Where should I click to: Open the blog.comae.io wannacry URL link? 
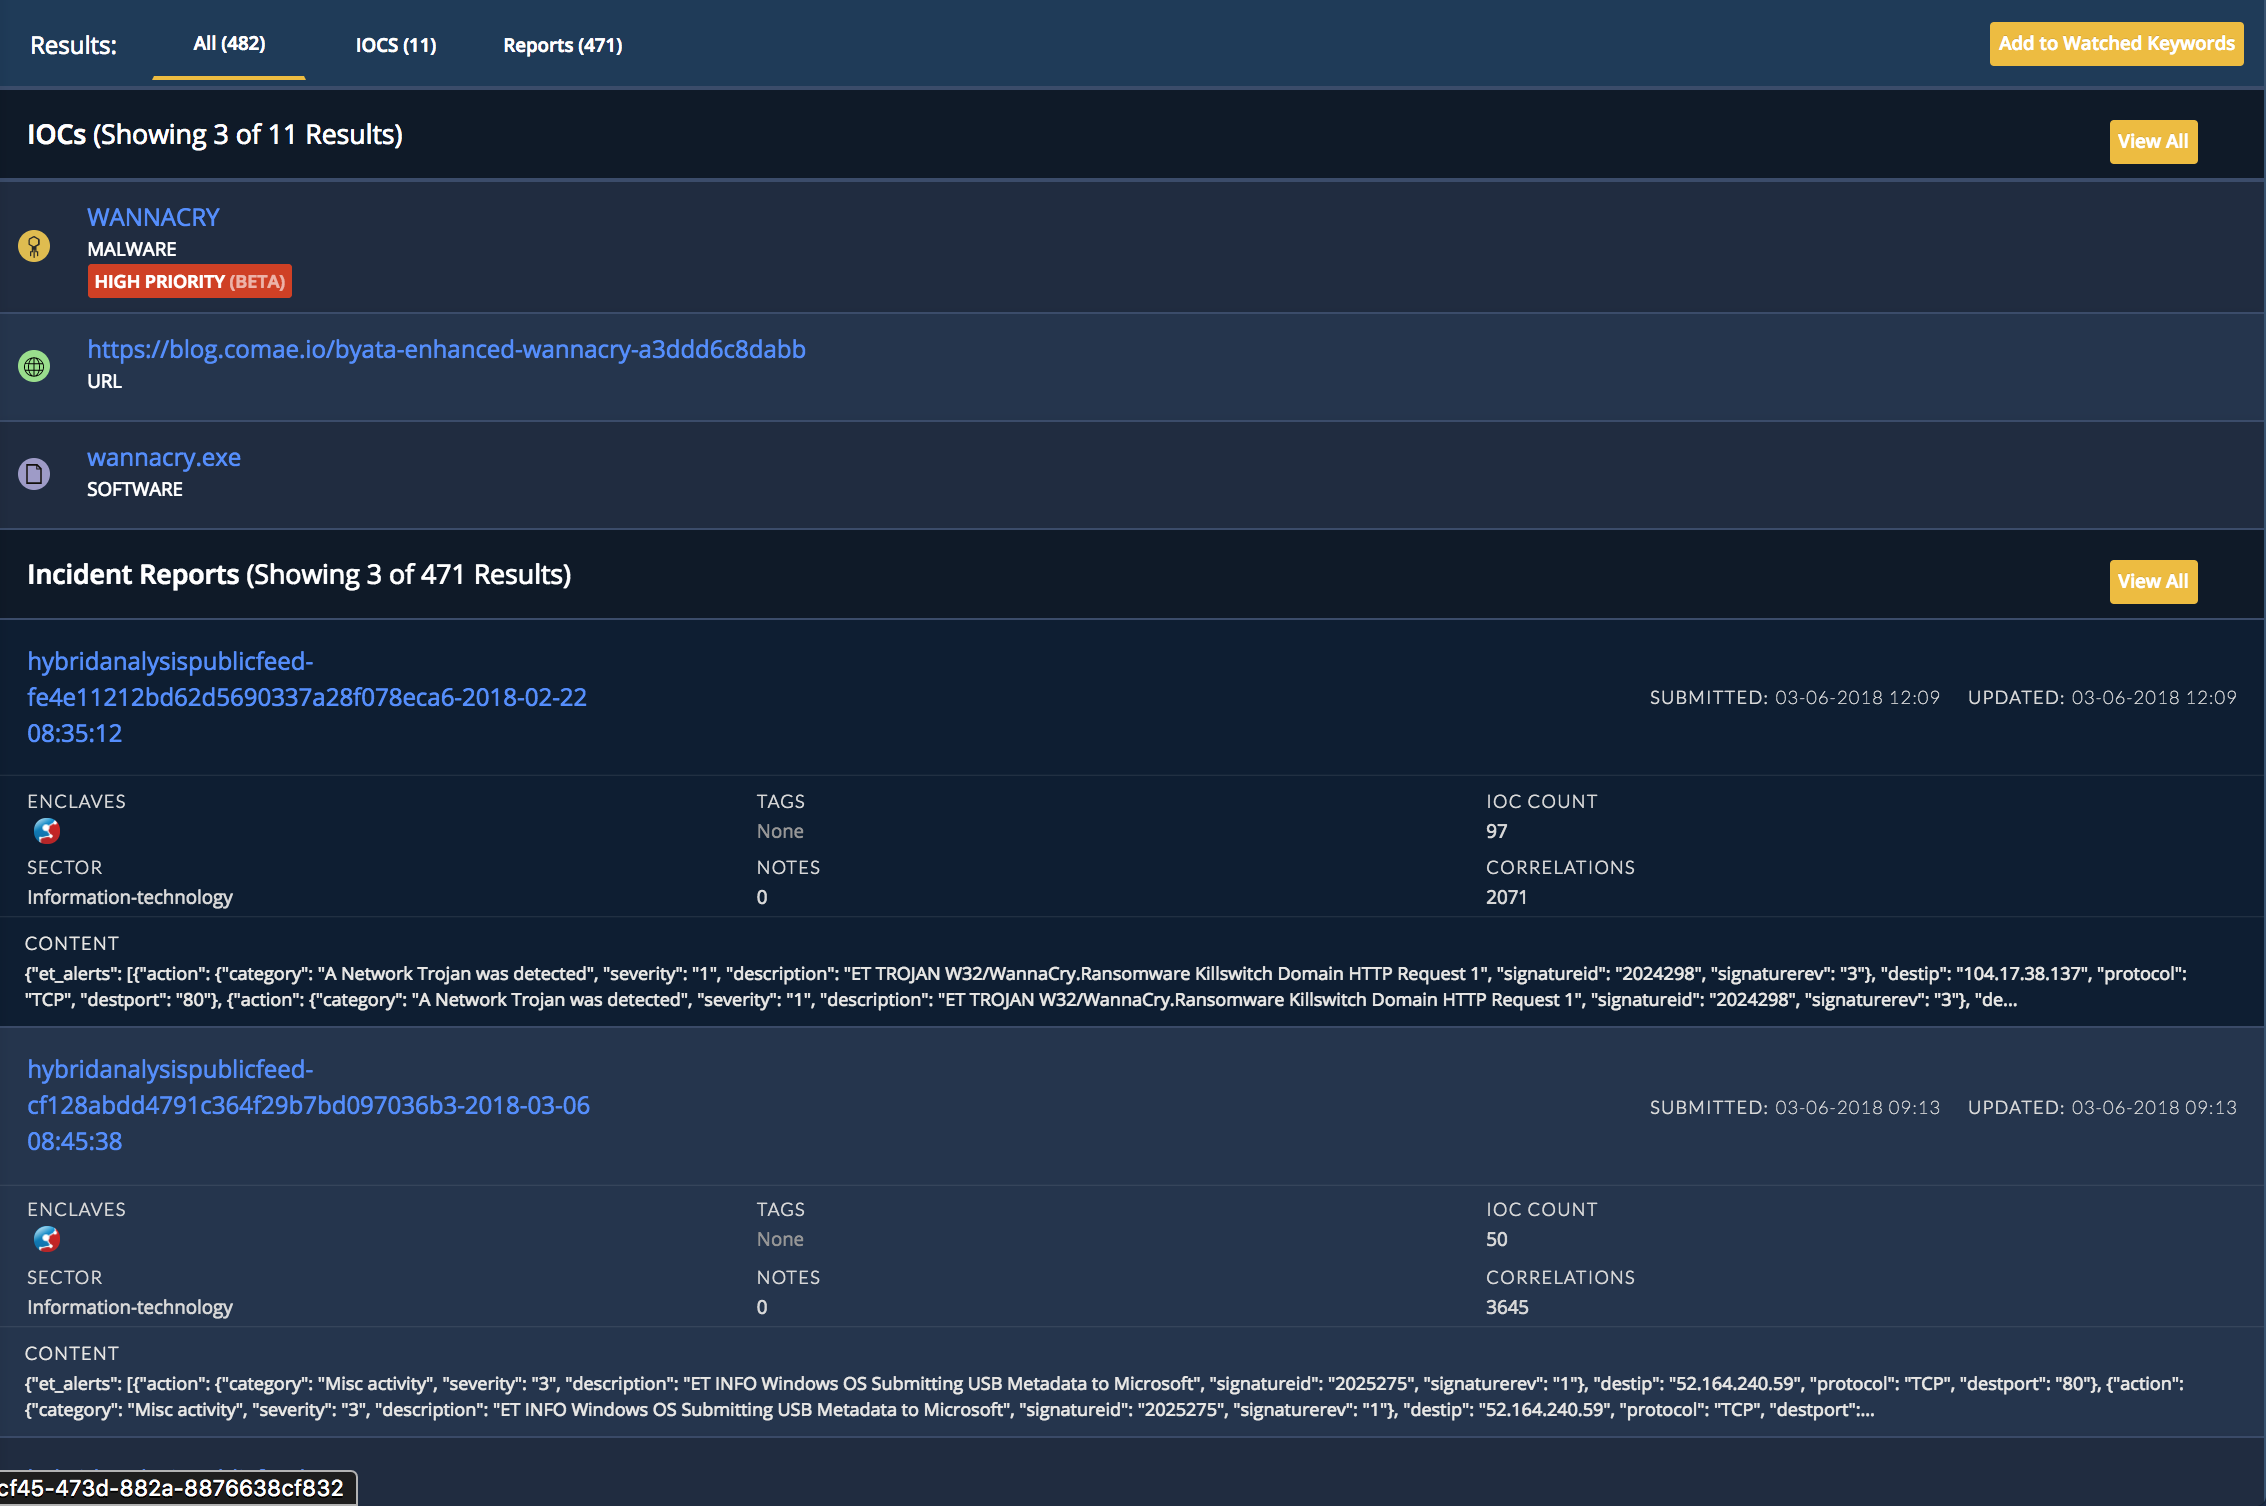pos(446,349)
